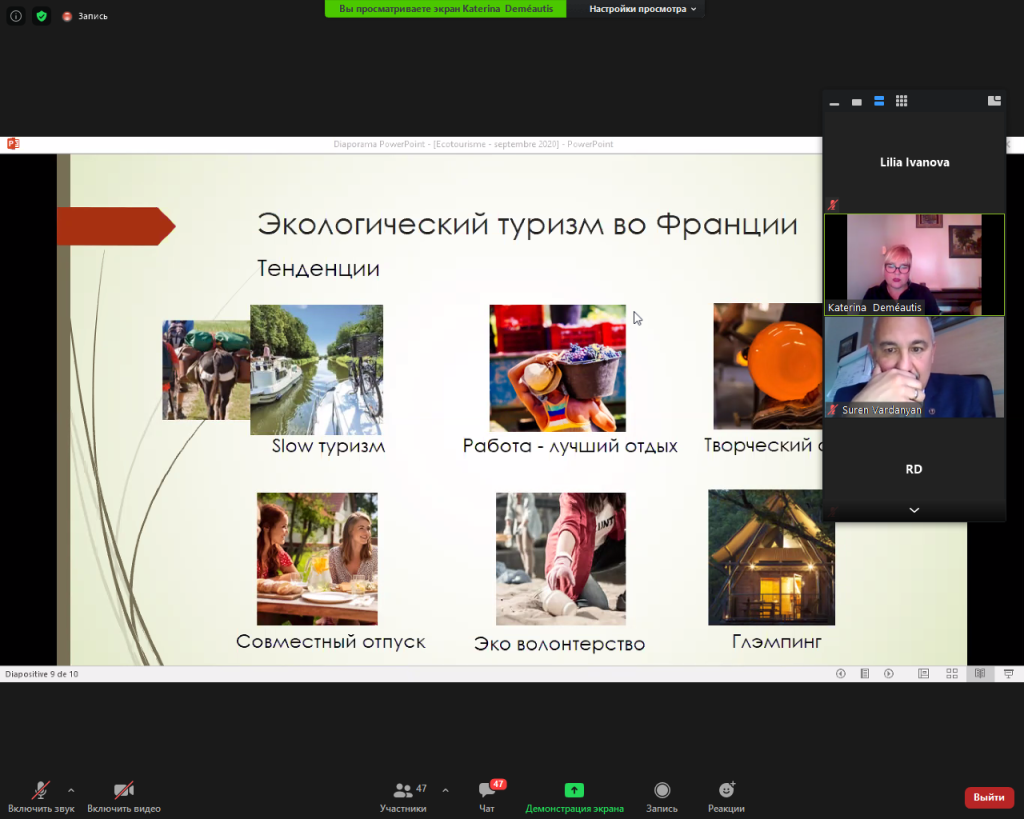Turn on camera with Включить видео
This screenshot has width=1024, height=819.
pos(123,796)
